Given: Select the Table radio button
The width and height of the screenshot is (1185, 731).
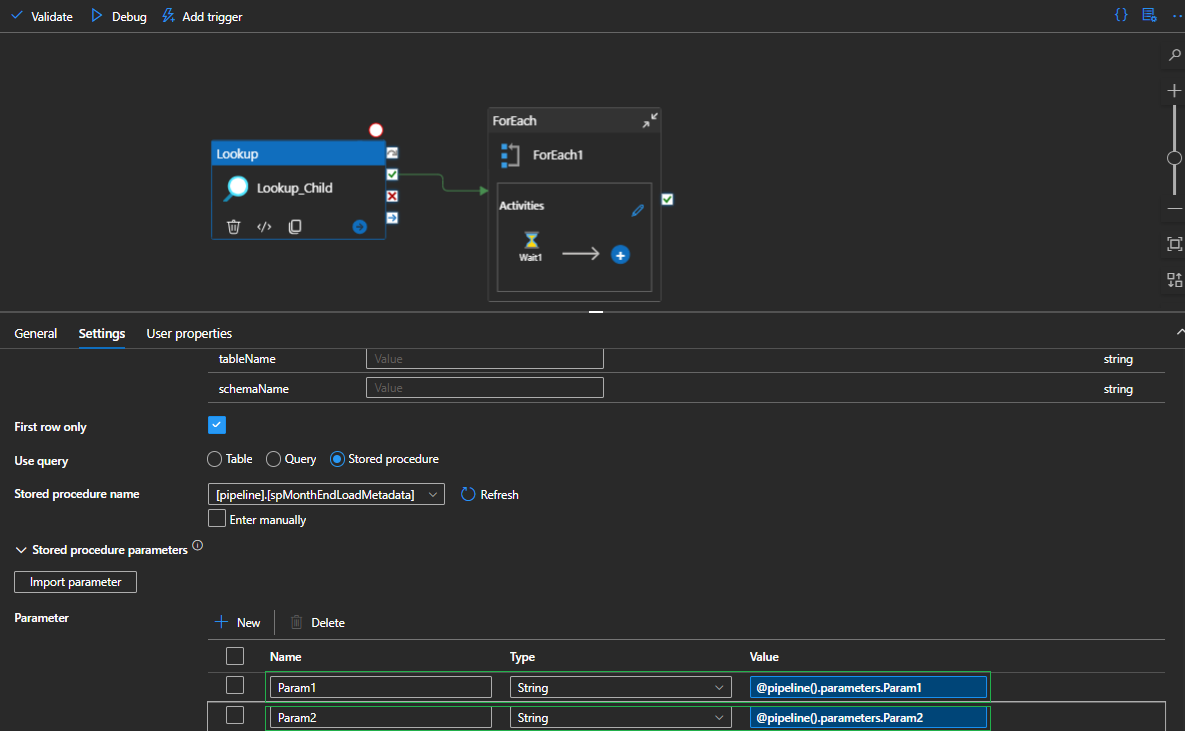Looking at the screenshot, I should tap(215, 459).
